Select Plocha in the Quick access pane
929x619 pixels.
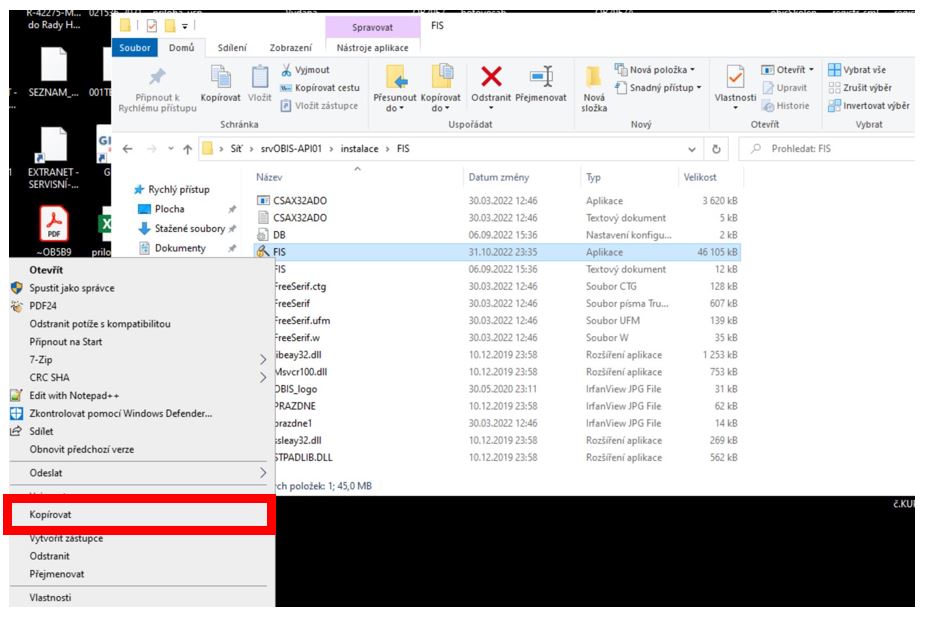tap(170, 209)
